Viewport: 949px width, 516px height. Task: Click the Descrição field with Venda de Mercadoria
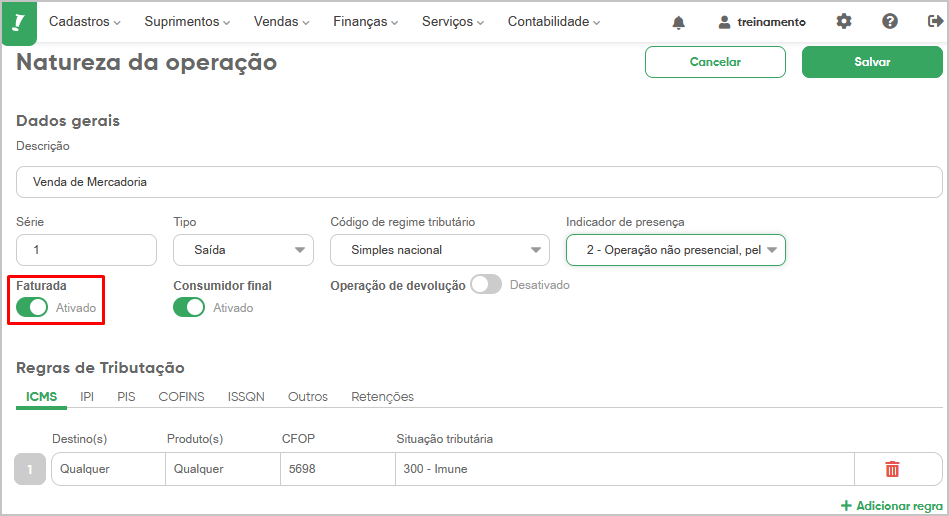point(479,182)
